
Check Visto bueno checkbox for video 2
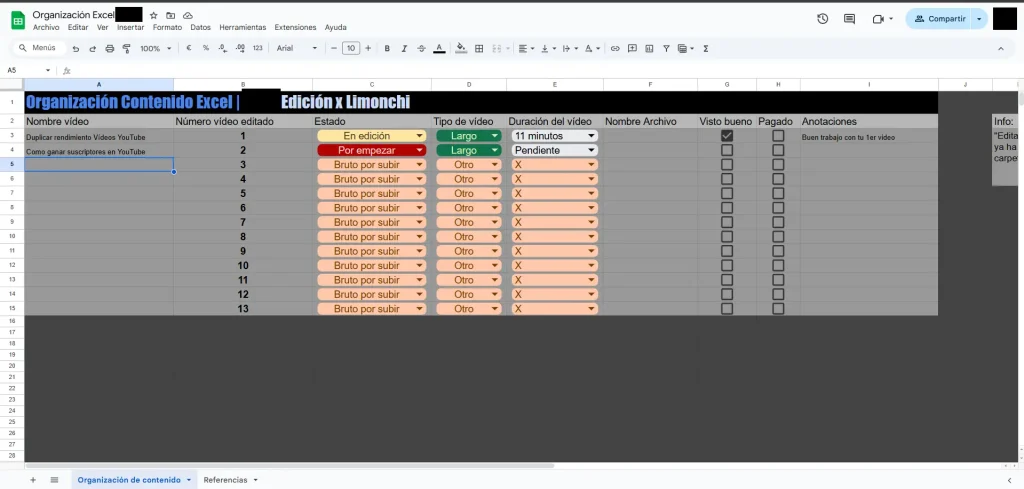pyautogui.click(x=727, y=150)
